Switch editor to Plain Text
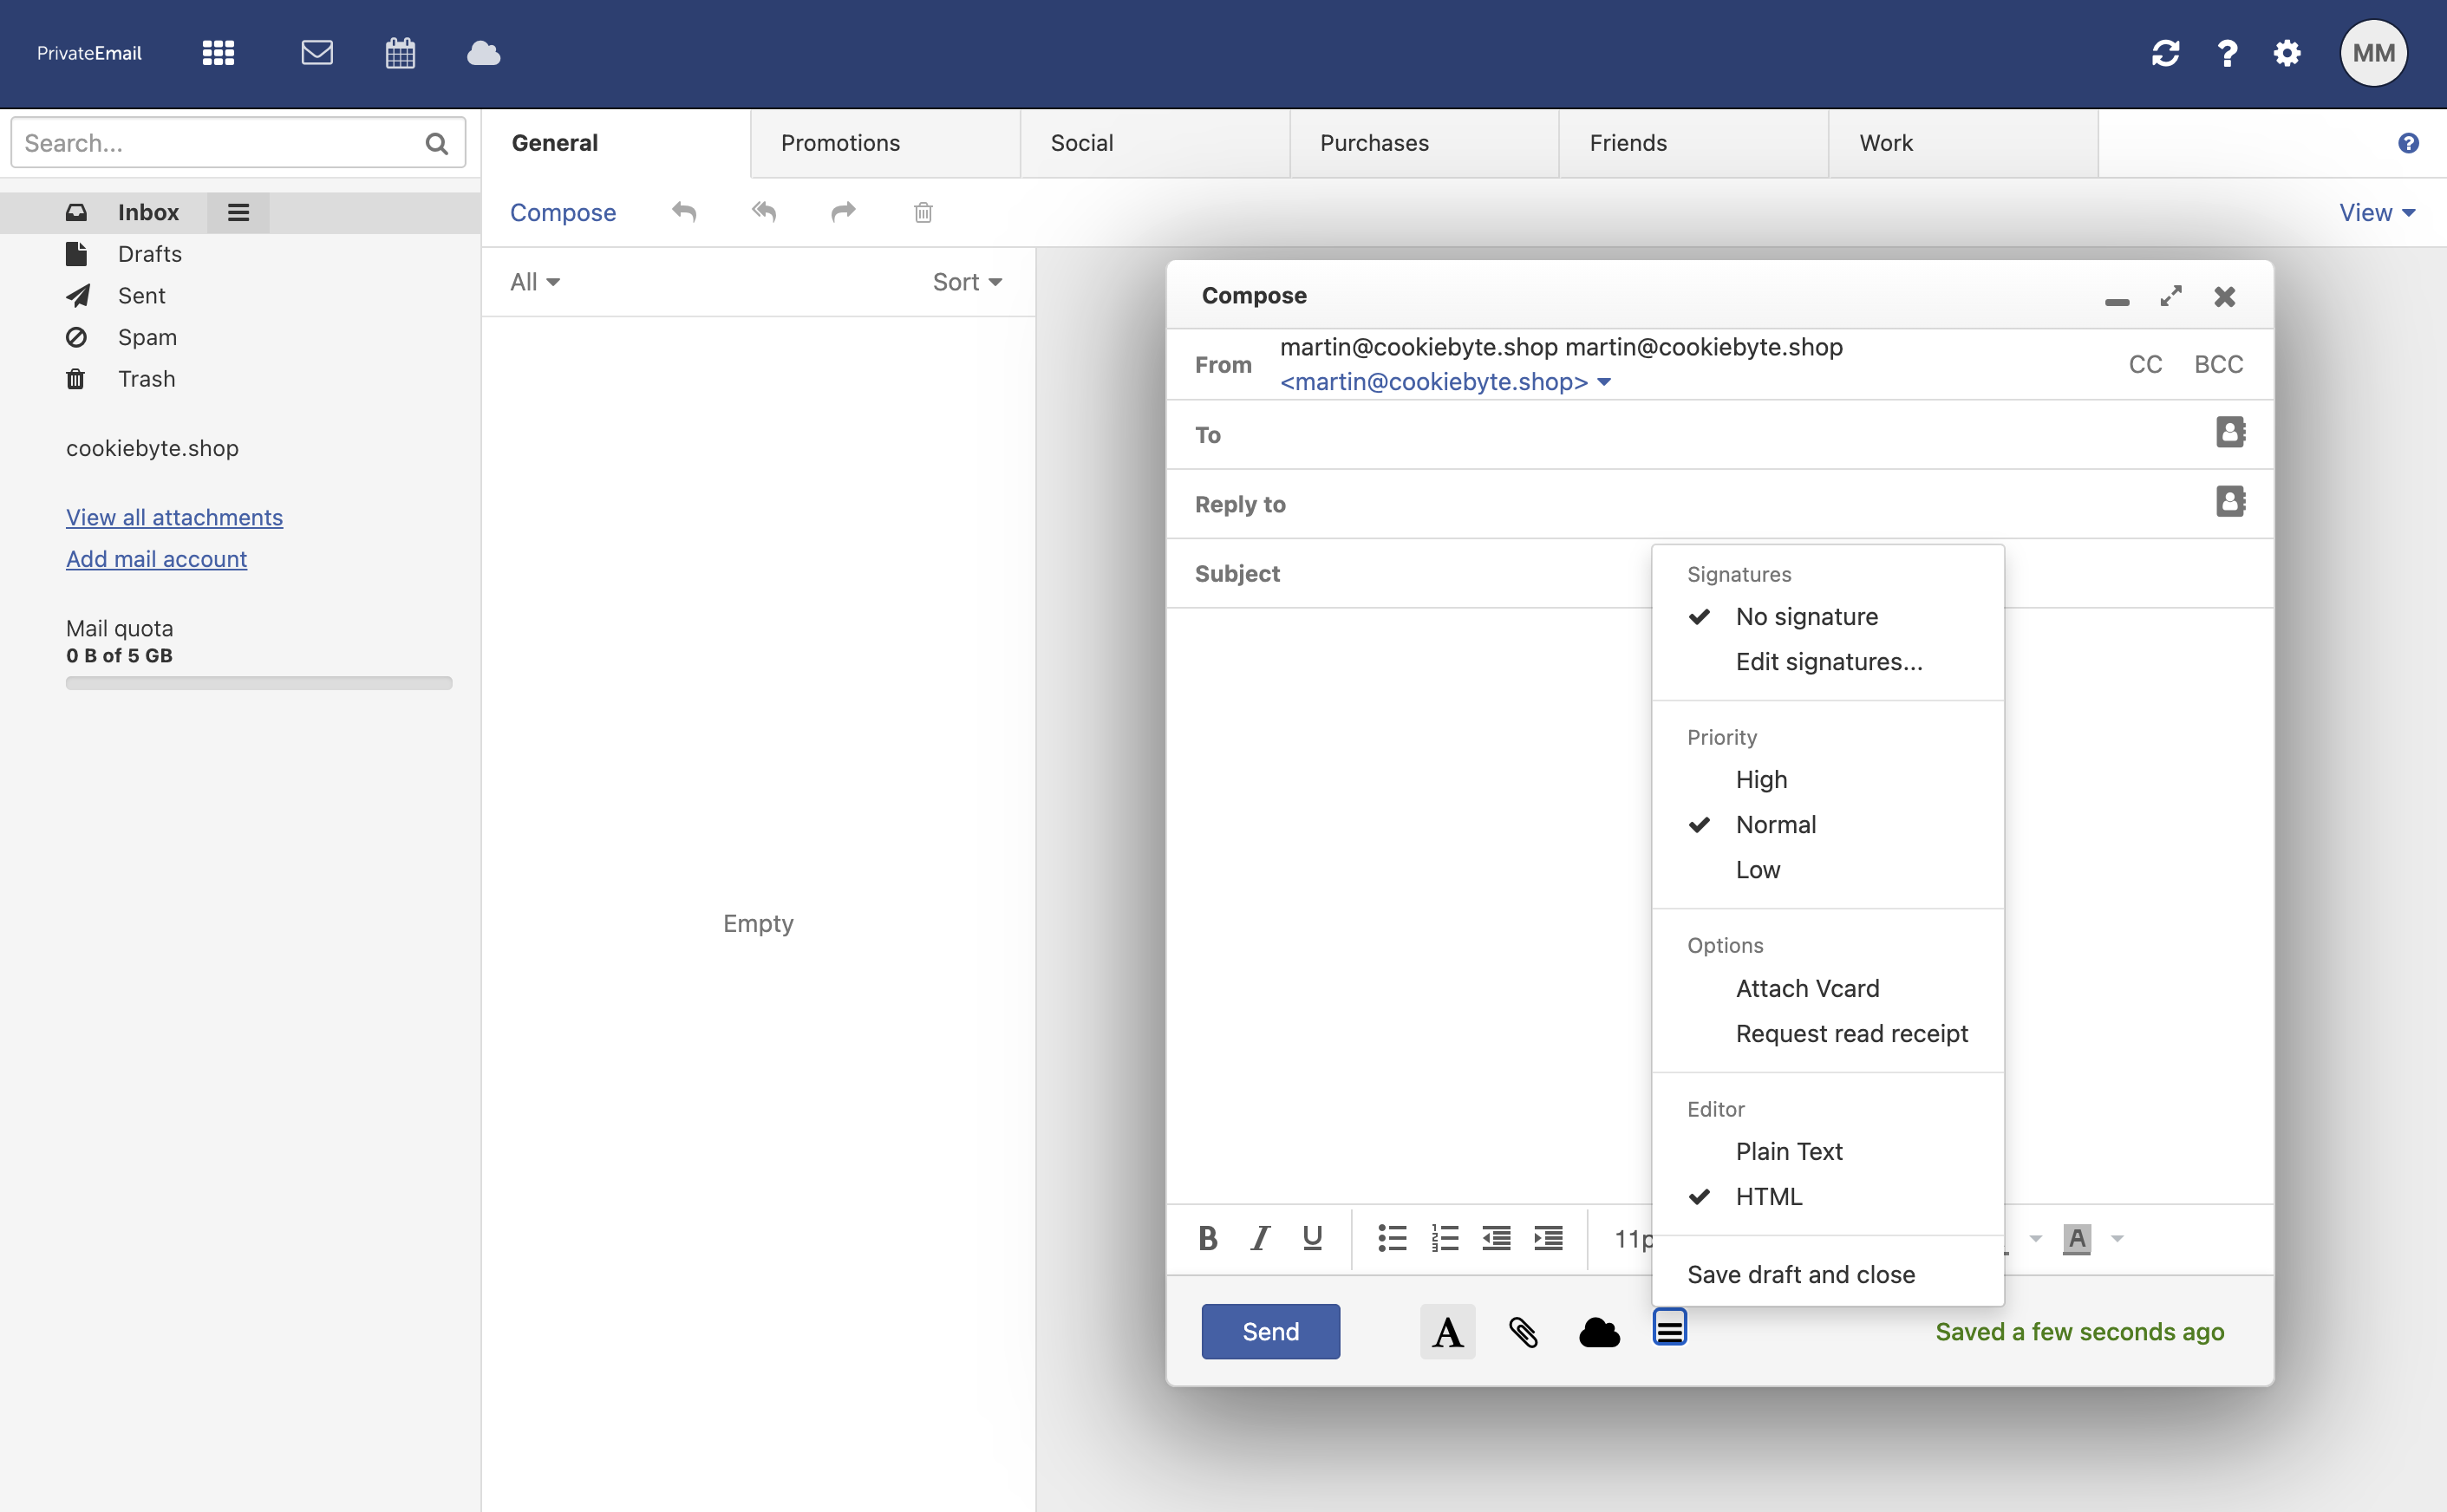 click(x=1788, y=1151)
